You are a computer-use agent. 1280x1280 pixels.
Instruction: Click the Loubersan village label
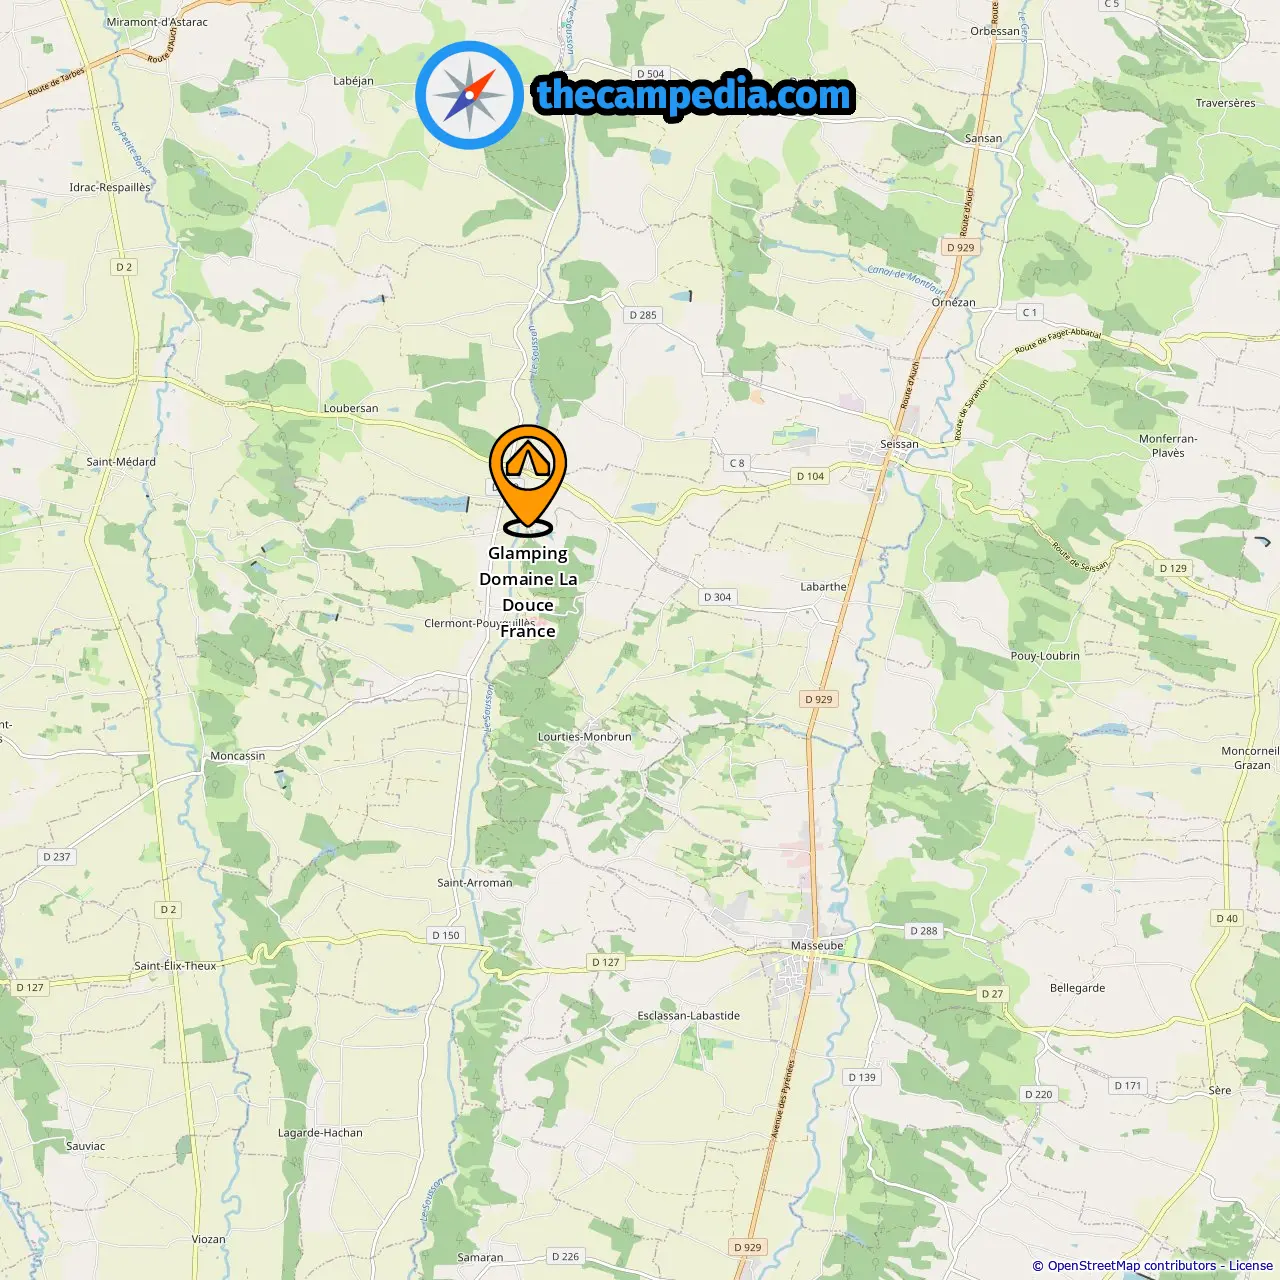[x=351, y=408]
